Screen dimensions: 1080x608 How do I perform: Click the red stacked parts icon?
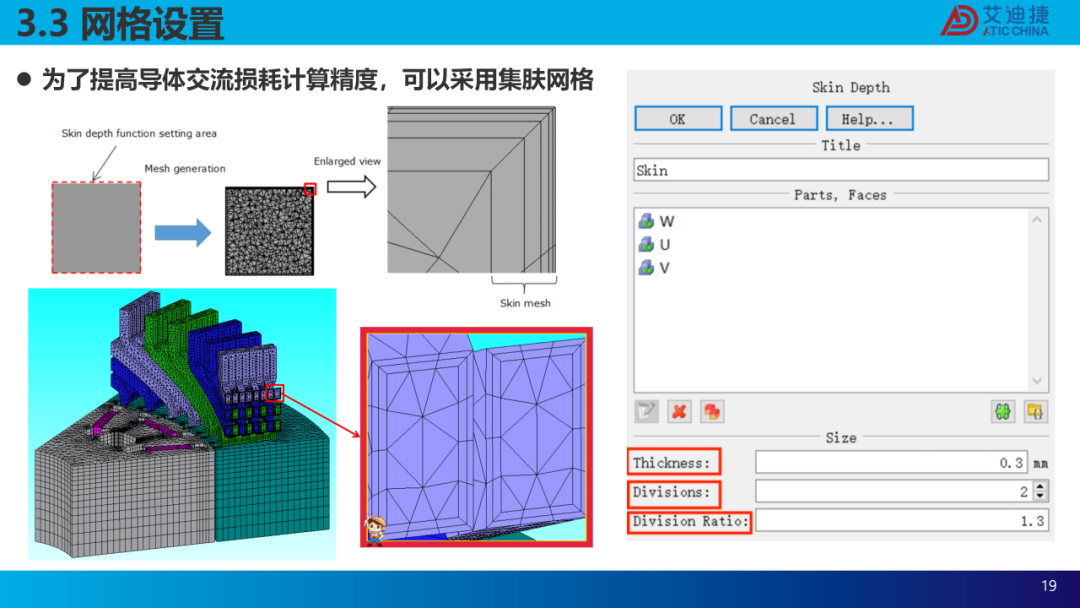[x=712, y=412]
